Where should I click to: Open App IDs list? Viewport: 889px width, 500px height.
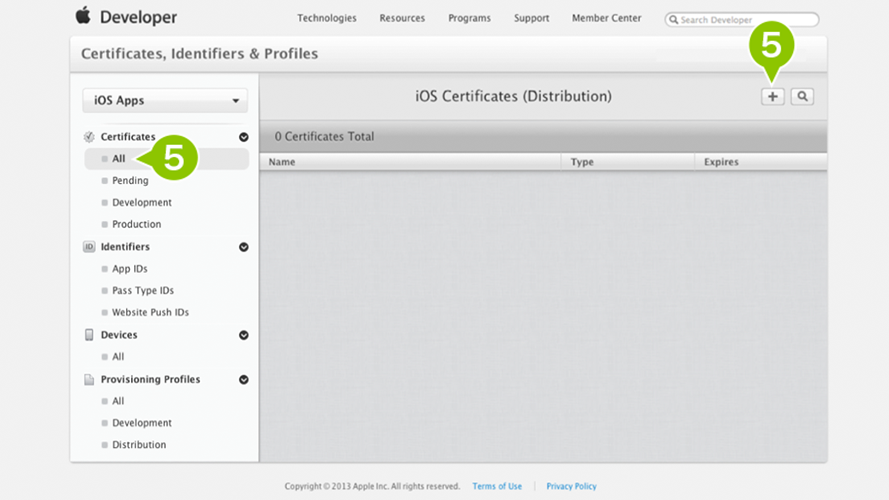[x=129, y=269]
